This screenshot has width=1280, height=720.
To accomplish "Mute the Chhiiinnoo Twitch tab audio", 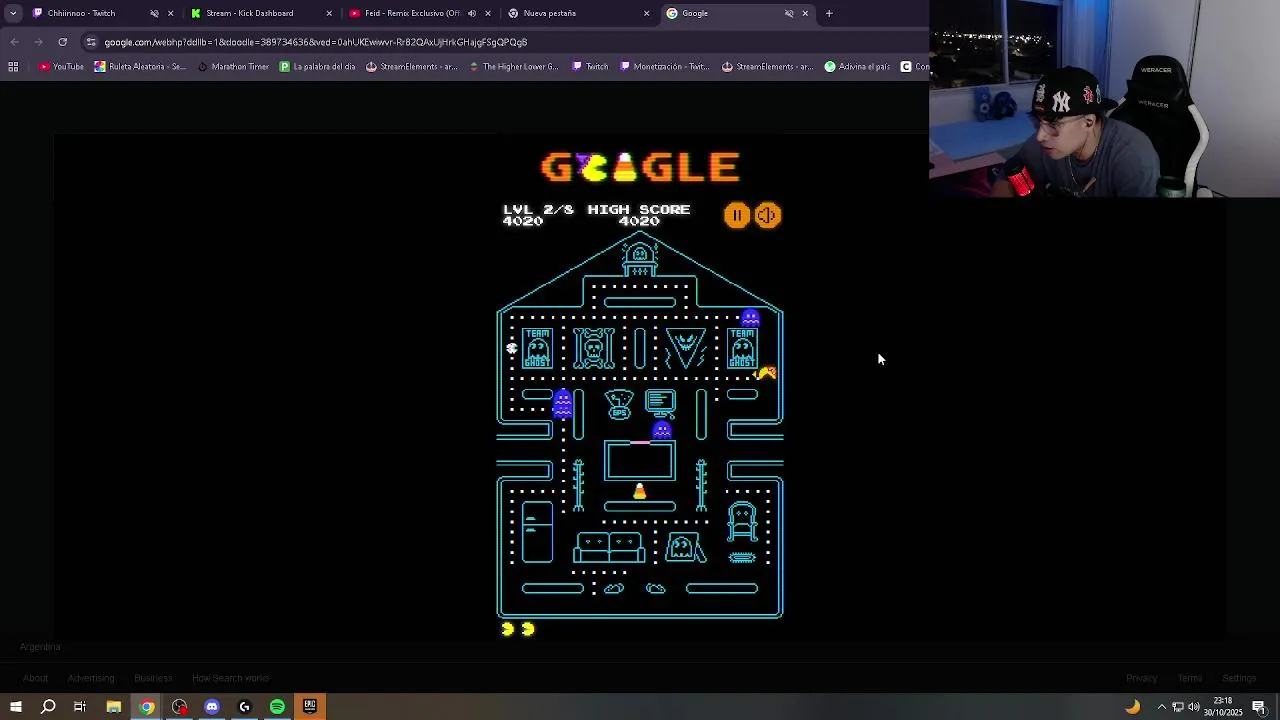I will click(154, 13).
